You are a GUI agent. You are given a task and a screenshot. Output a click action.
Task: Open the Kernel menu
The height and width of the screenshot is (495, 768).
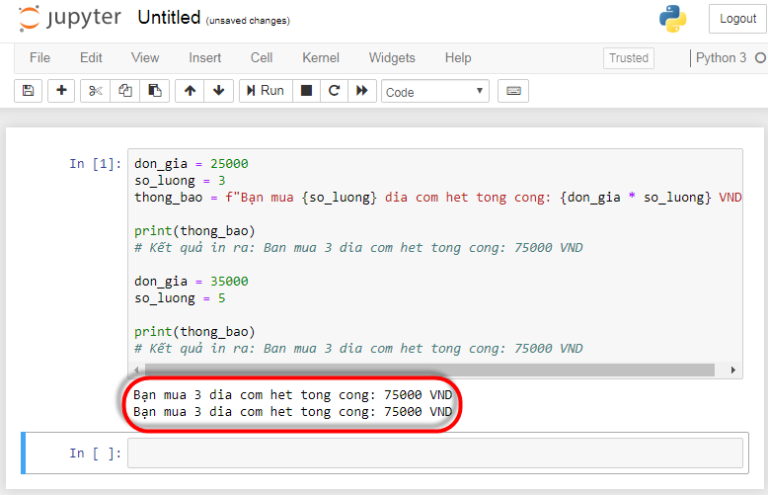click(x=320, y=58)
